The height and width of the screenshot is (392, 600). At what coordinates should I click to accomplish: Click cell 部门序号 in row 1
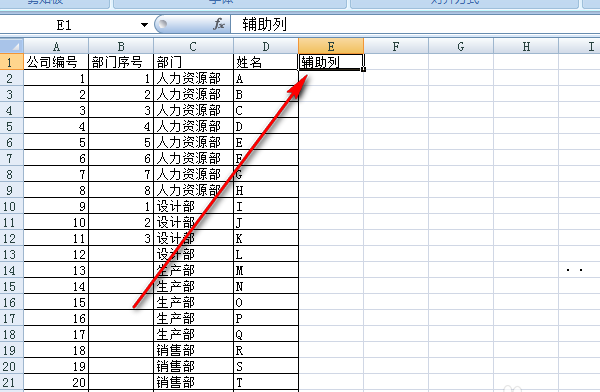(x=121, y=62)
